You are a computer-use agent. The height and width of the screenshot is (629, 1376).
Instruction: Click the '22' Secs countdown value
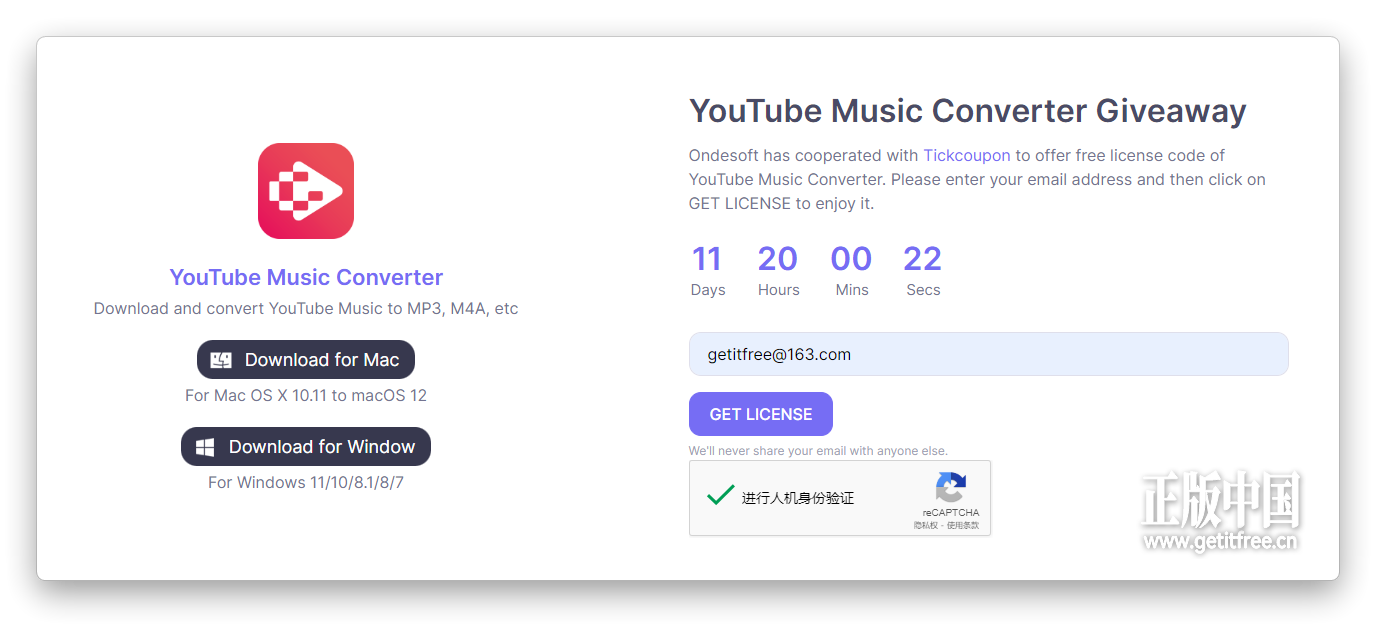click(922, 259)
